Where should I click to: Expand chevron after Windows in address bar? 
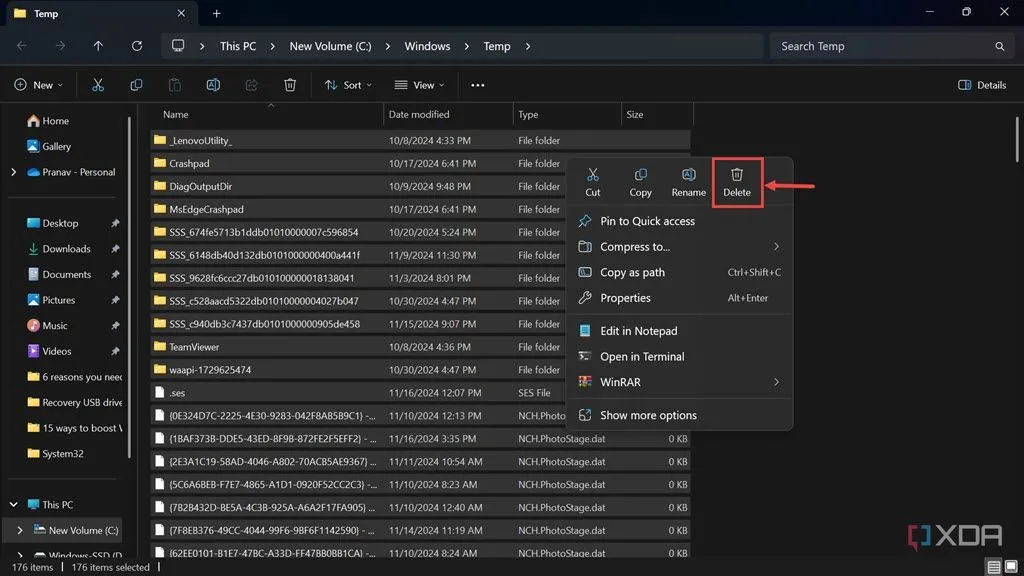466,46
